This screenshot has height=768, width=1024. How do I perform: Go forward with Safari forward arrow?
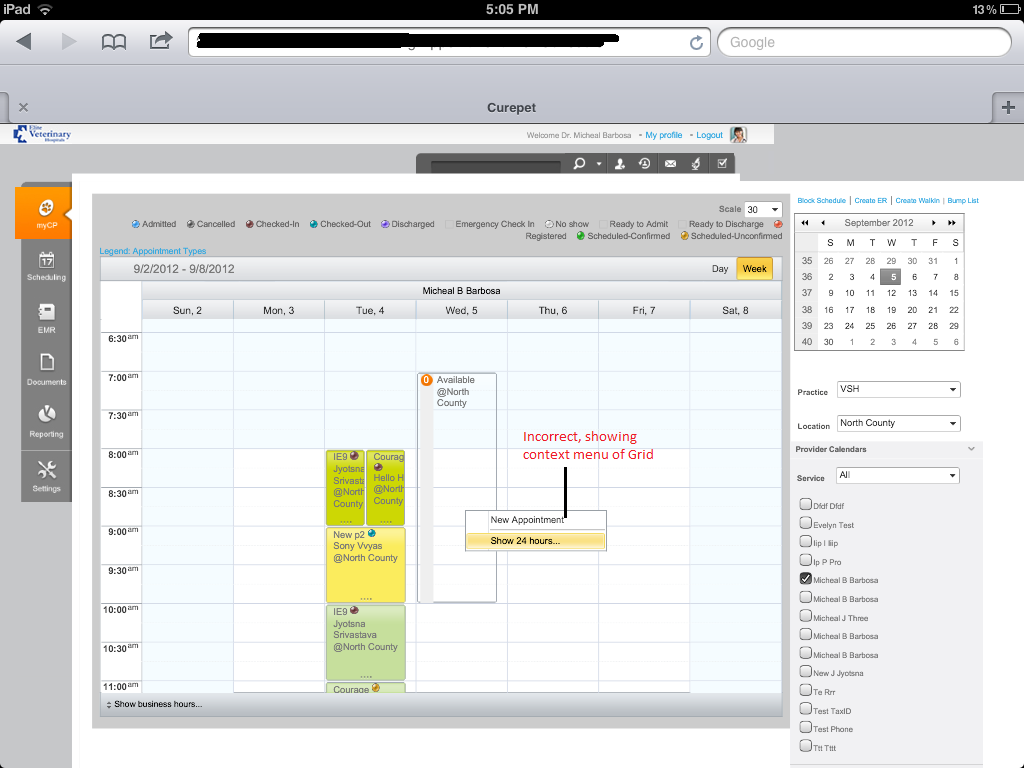point(69,42)
